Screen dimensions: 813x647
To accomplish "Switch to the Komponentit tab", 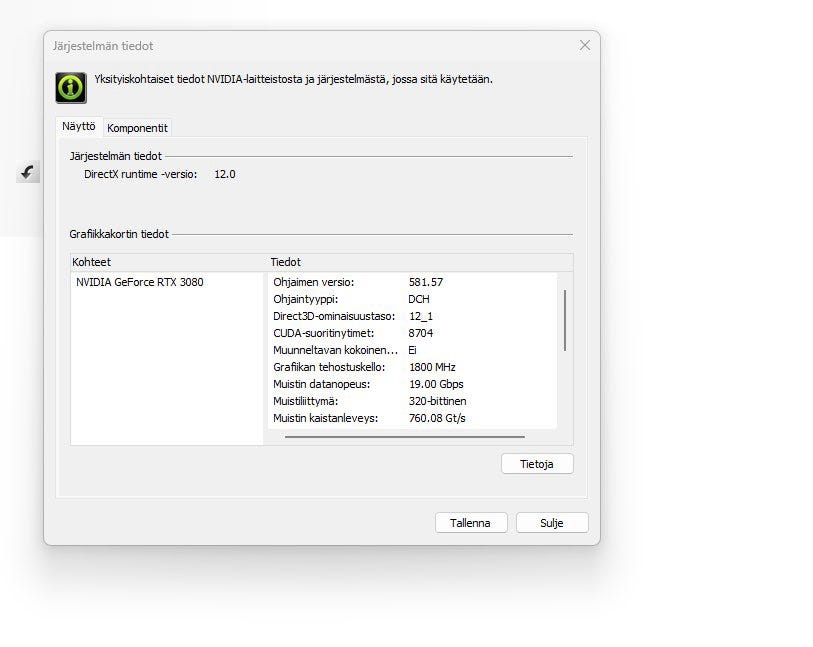I will point(137,128).
